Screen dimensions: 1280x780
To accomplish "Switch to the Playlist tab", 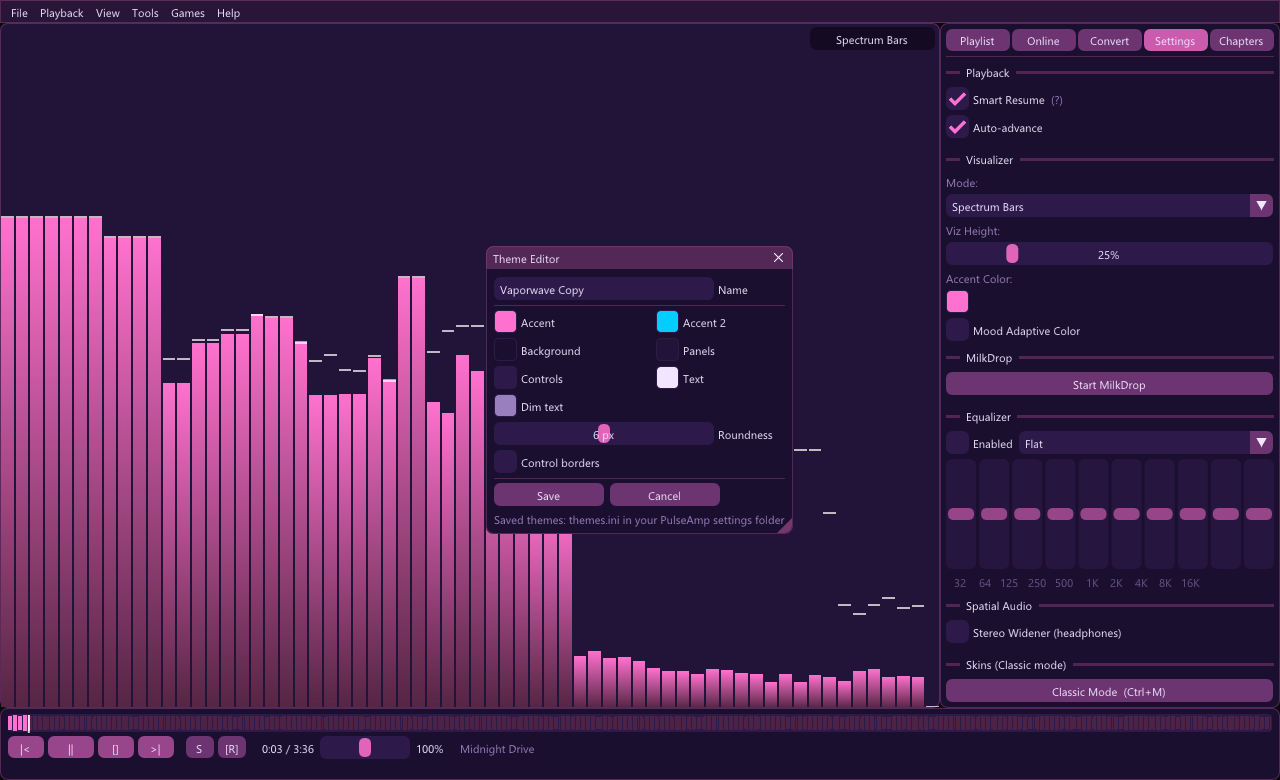I will [x=977, y=40].
